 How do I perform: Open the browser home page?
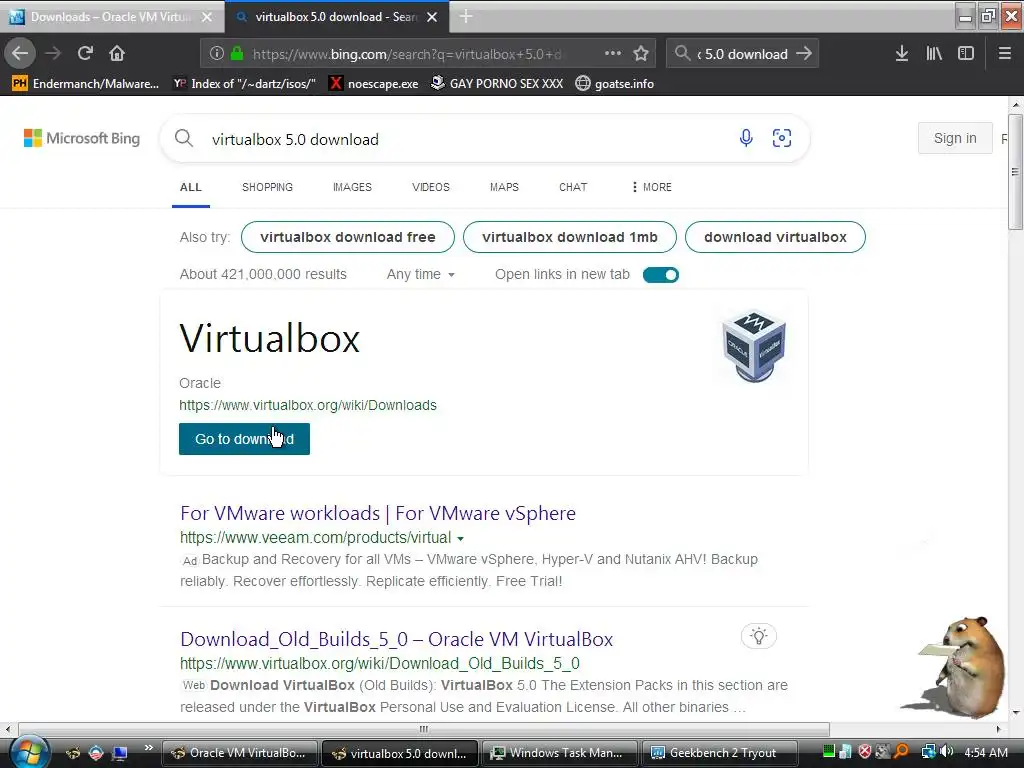[117, 53]
